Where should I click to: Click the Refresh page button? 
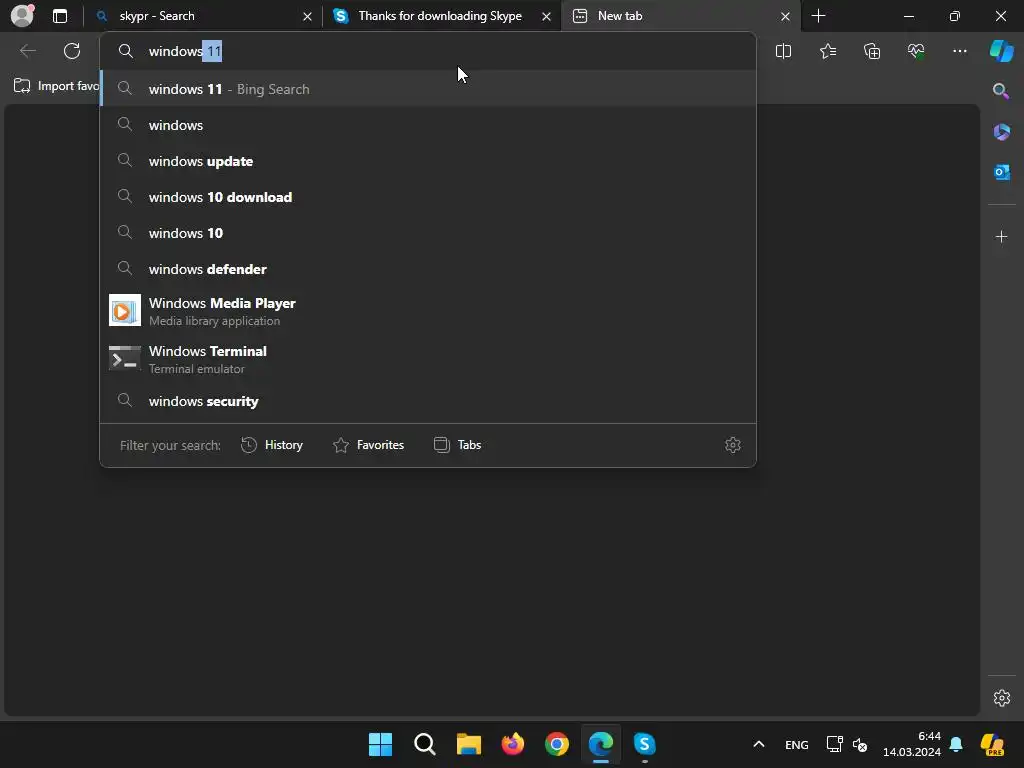[x=72, y=51]
